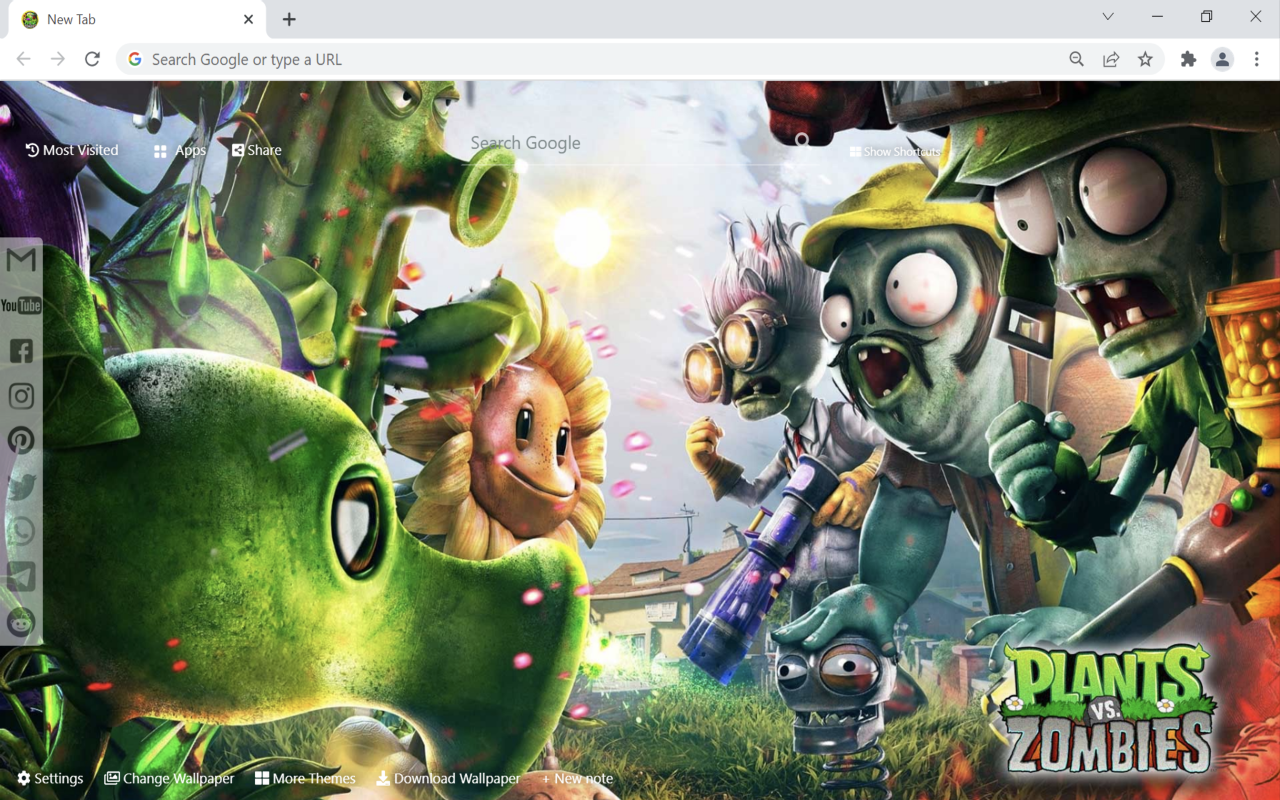
Task: Reload the current page
Action: pos(92,59)
